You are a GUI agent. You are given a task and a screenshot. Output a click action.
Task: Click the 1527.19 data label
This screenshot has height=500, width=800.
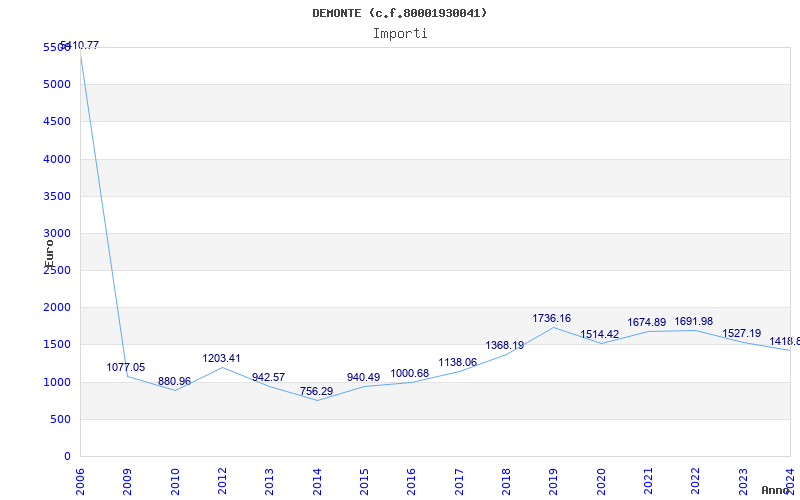pyautogui.click(x=741, y=333)
